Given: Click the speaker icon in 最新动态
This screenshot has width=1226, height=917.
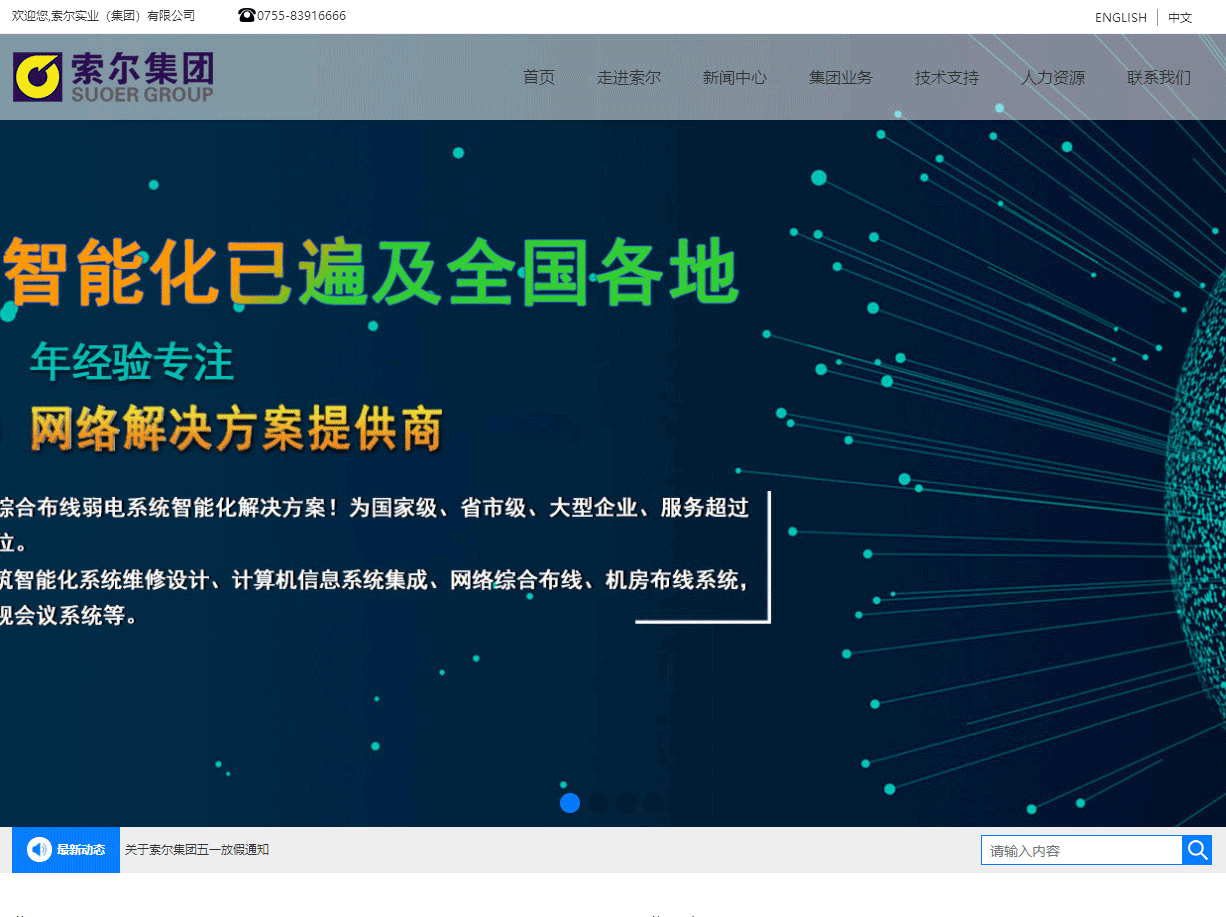Looking at the screenshot, I should pyautogui.click(x=39, y=849).
